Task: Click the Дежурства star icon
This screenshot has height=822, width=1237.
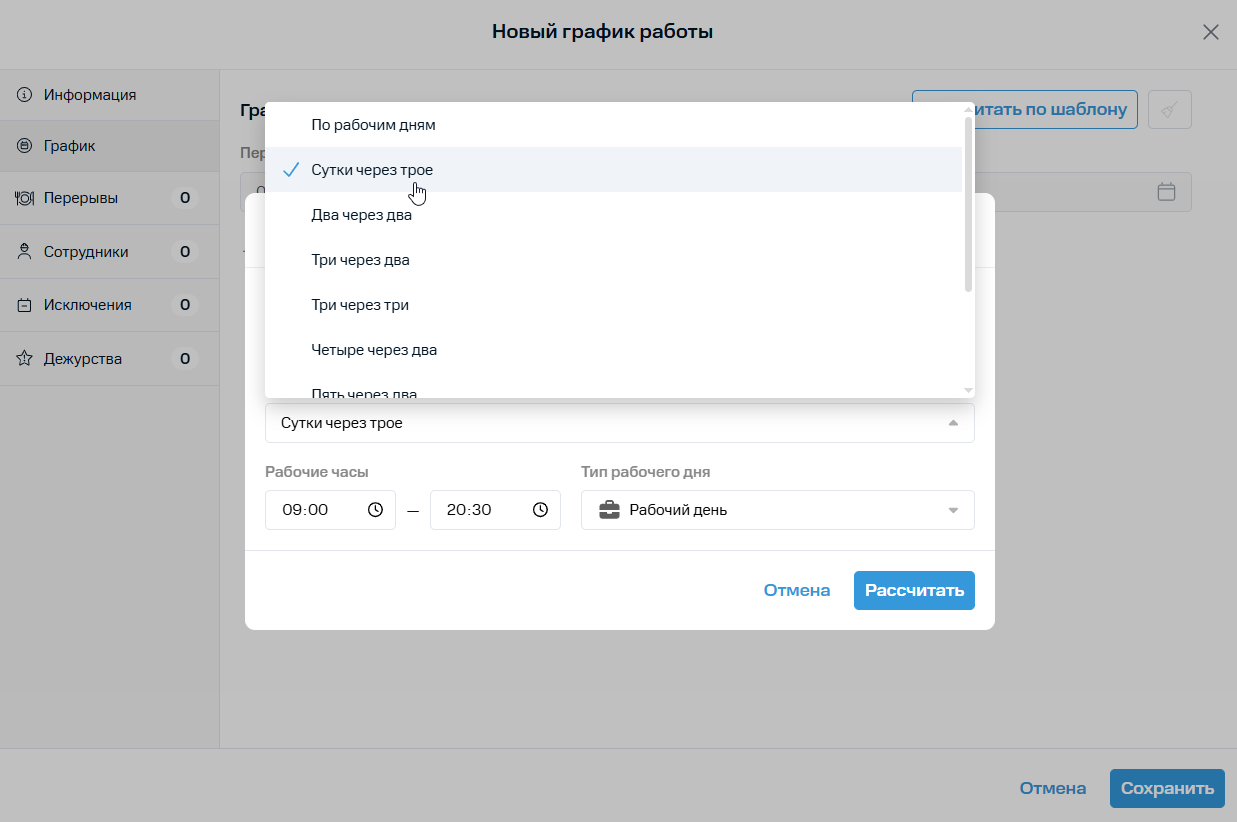Action: pos(25,358)
